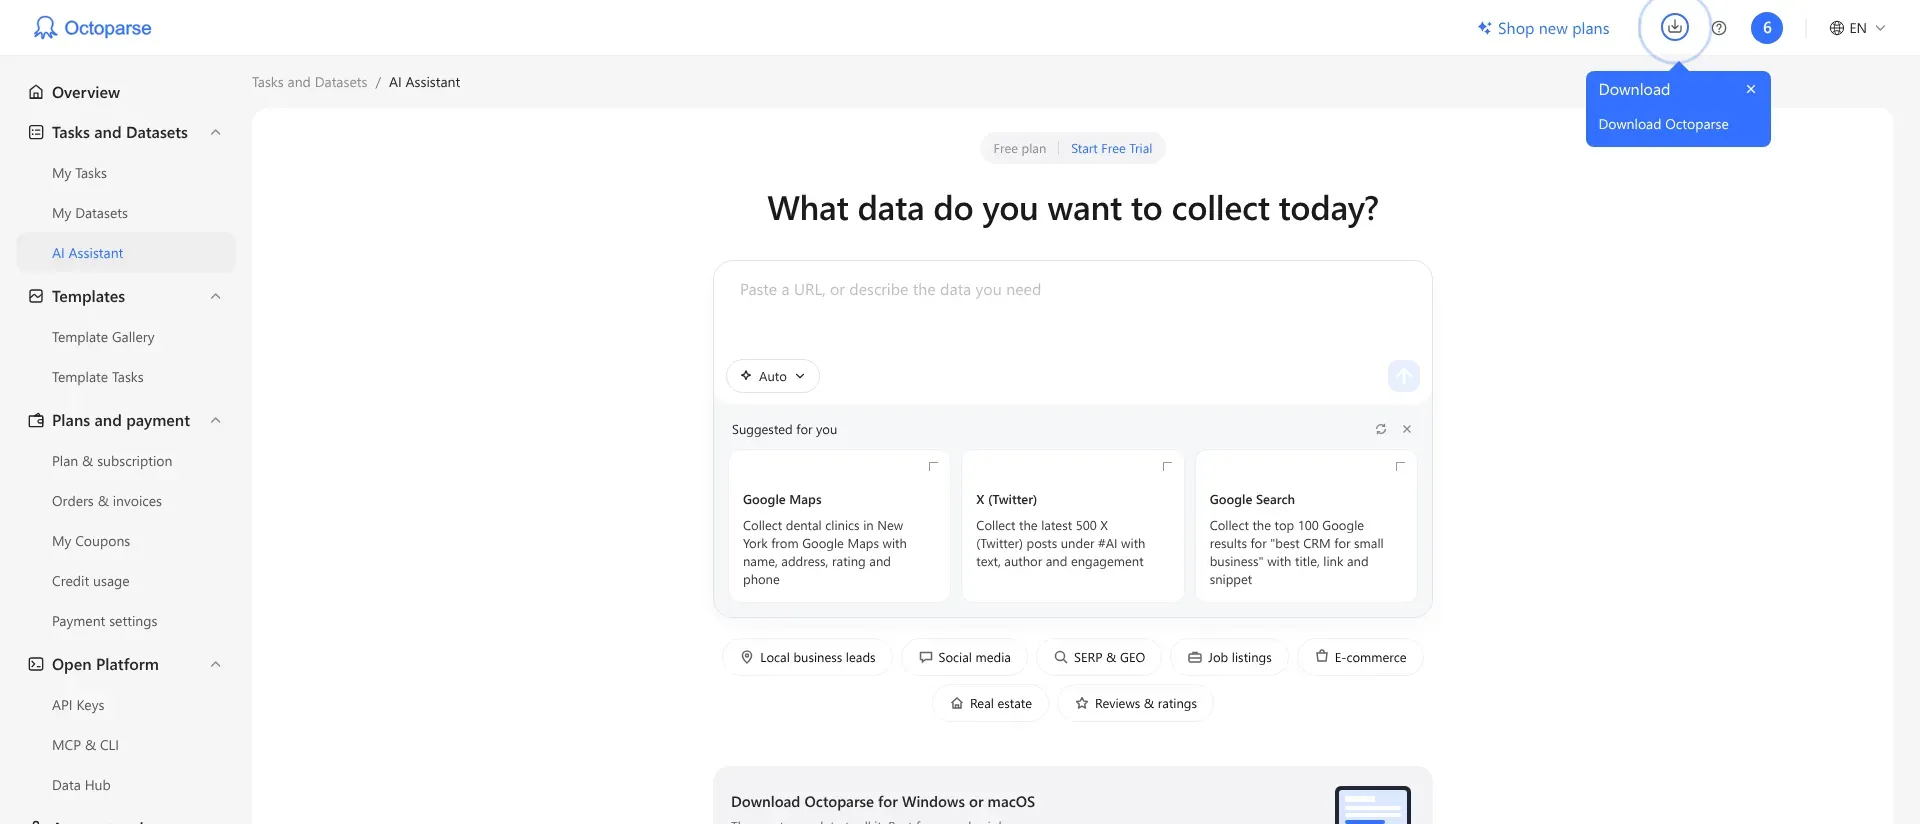
Task: Open My Coupons page
Action: (x=126, y=541)
